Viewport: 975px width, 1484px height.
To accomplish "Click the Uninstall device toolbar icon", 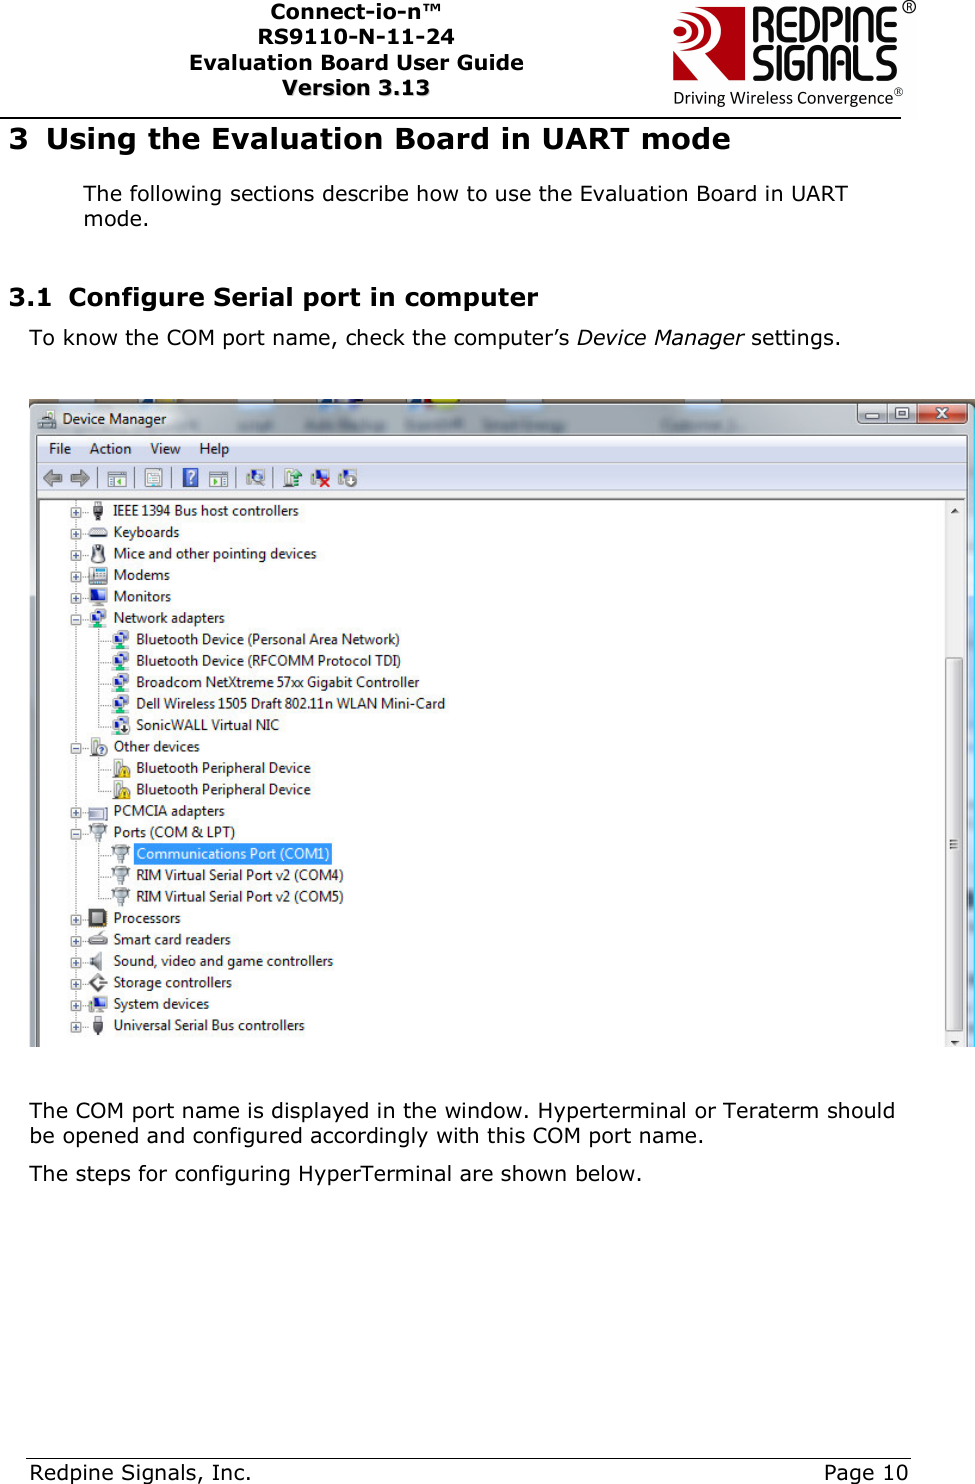I will (347, 478).
